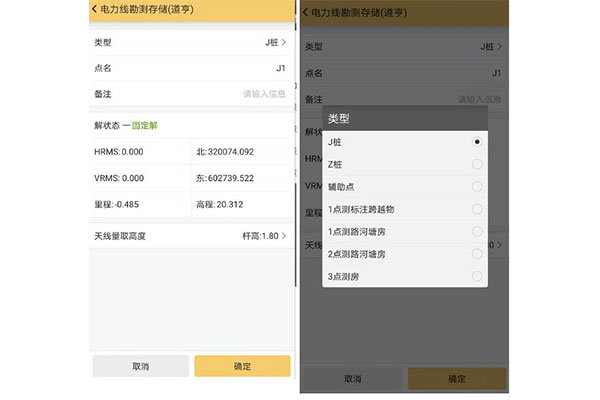Viewport: 600px width, 400px height.
Task: Tap back arrow beside 电力线勘测存储 on undimmed screen
Action: pos(94,9)
